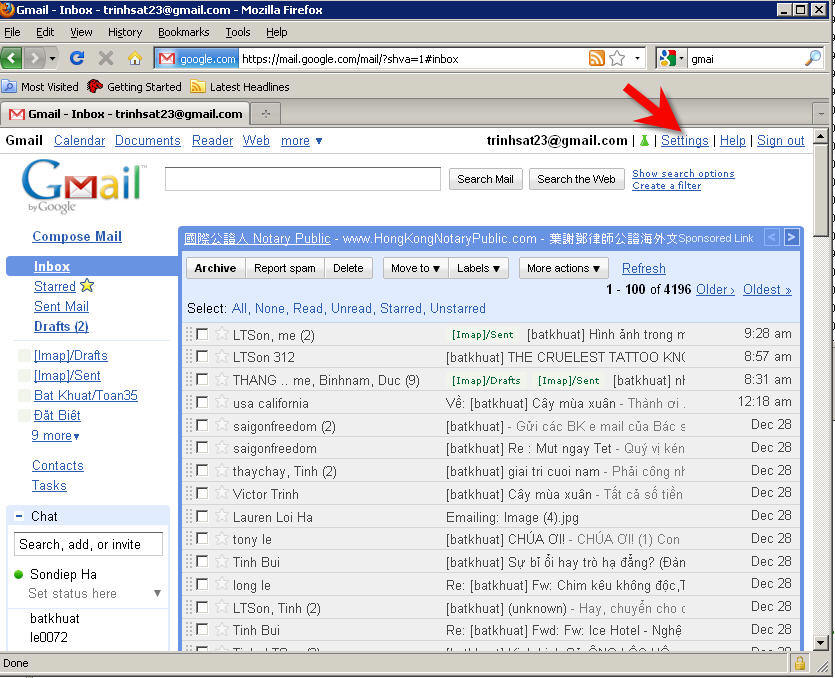The image size is (835, 678).
Task: Open the File menu
Action: point(12,32)
